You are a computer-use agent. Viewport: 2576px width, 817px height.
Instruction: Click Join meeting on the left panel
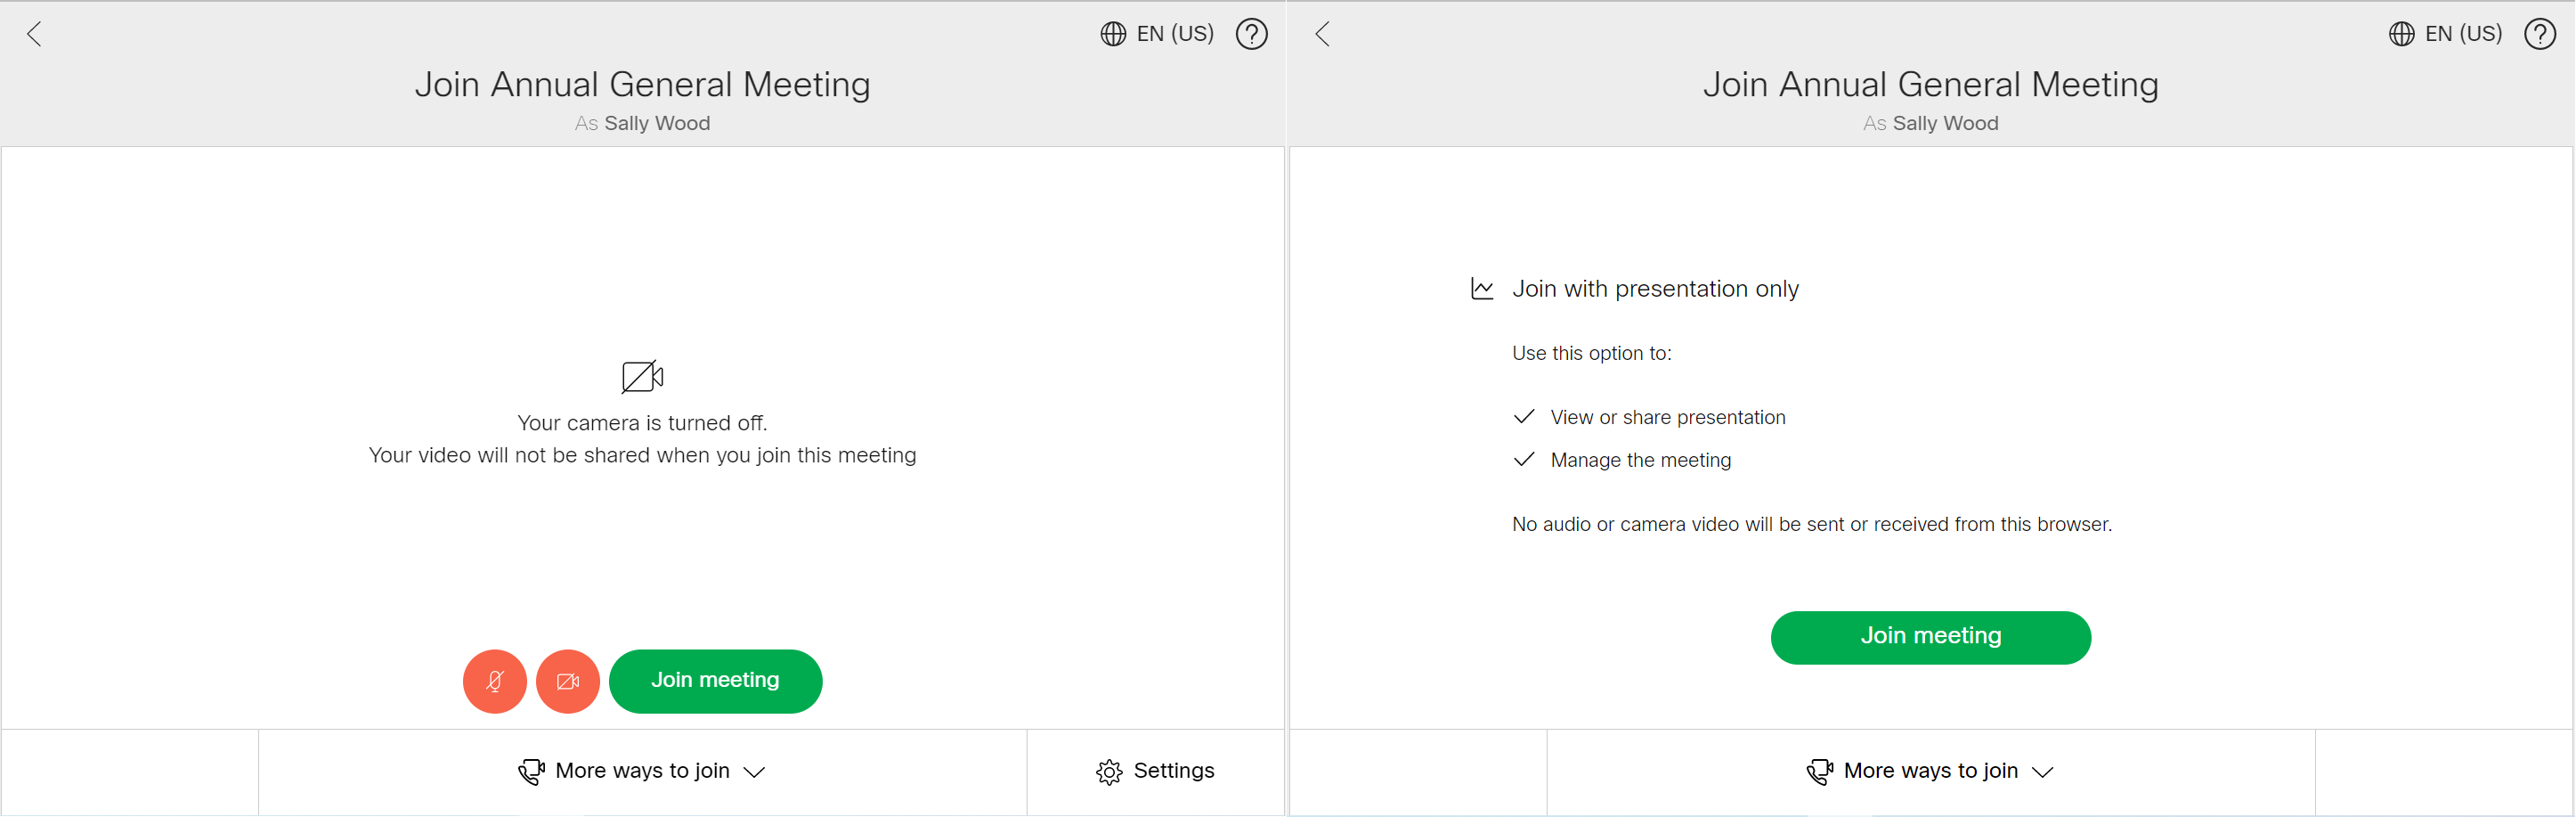(715, 681)
